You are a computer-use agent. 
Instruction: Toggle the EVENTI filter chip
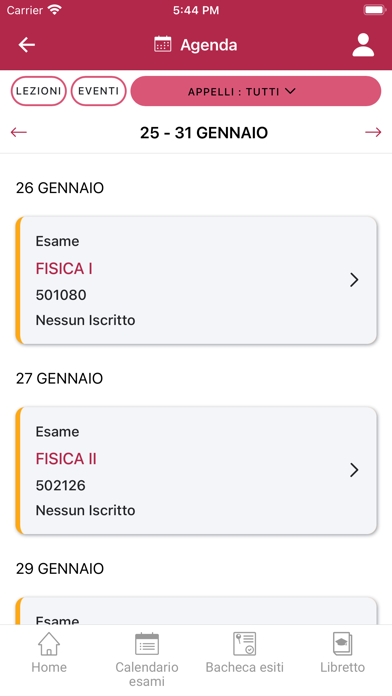[x=99, y=91]
